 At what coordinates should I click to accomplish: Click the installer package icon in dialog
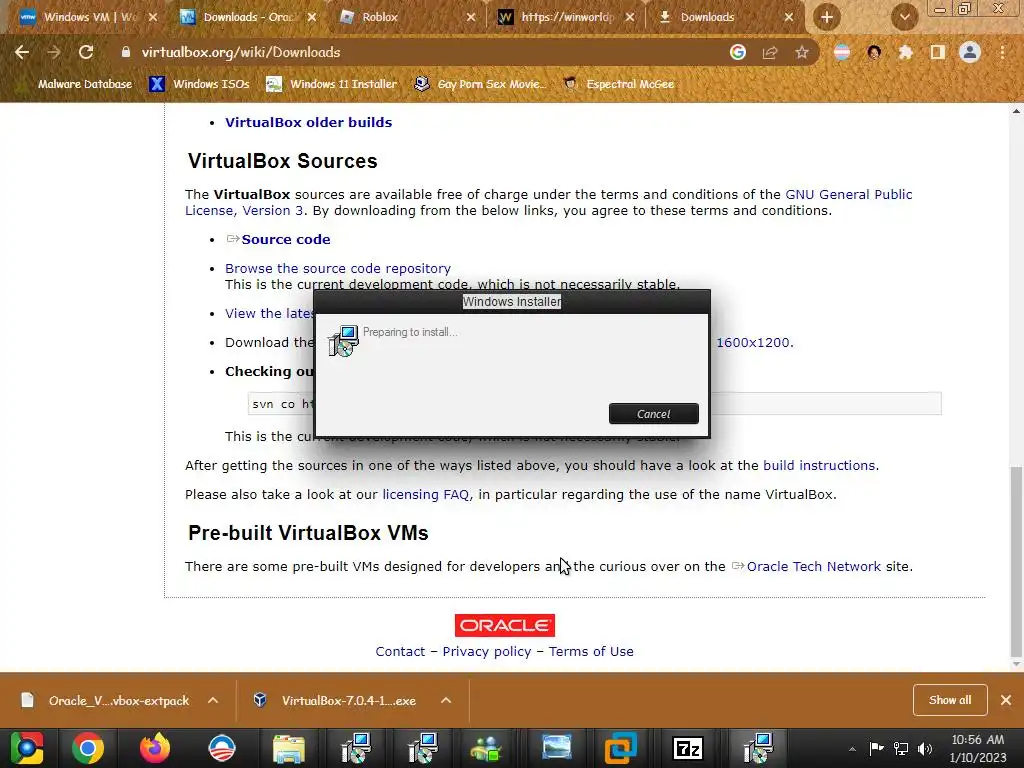[343, 340]
